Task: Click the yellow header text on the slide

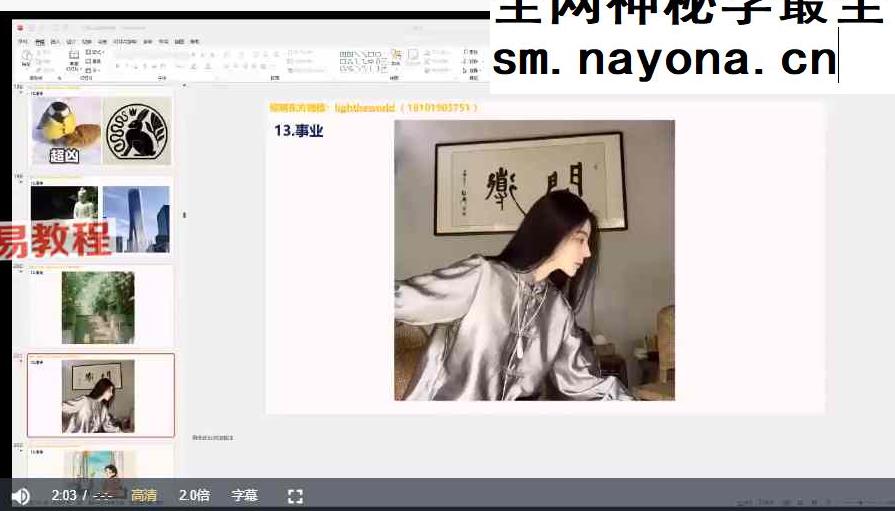Action: 373,107
